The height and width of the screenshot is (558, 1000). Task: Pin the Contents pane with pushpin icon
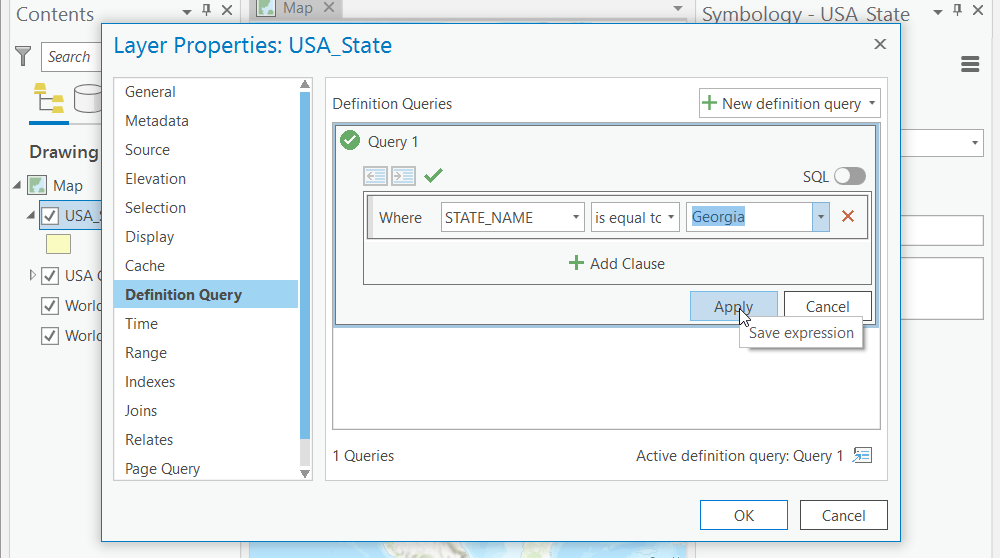pyautogui.click(x=207, y=10)
